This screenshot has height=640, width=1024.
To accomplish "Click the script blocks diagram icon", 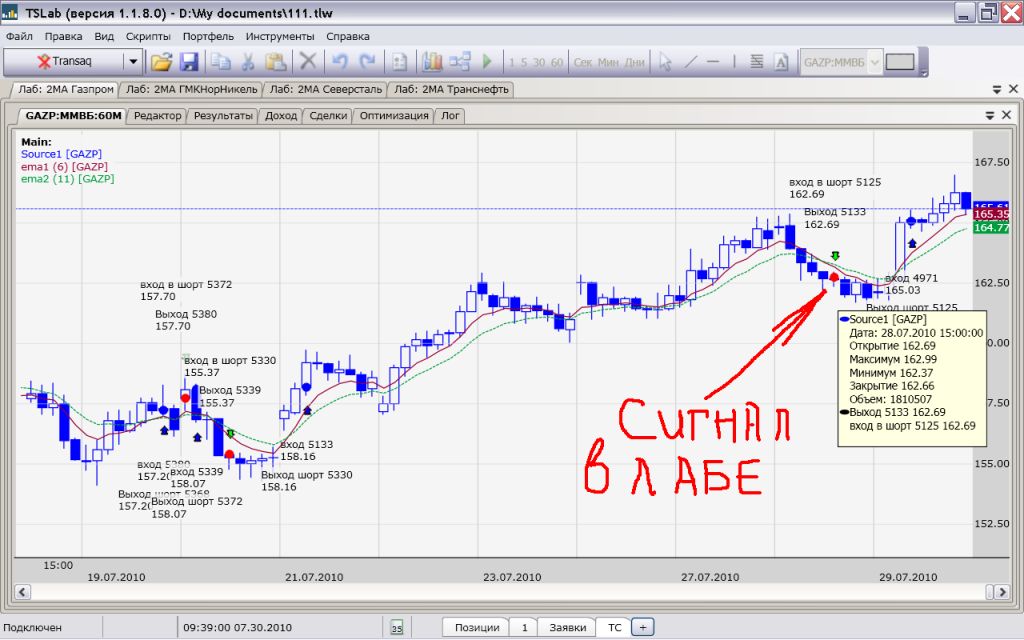I will (460, 62).
